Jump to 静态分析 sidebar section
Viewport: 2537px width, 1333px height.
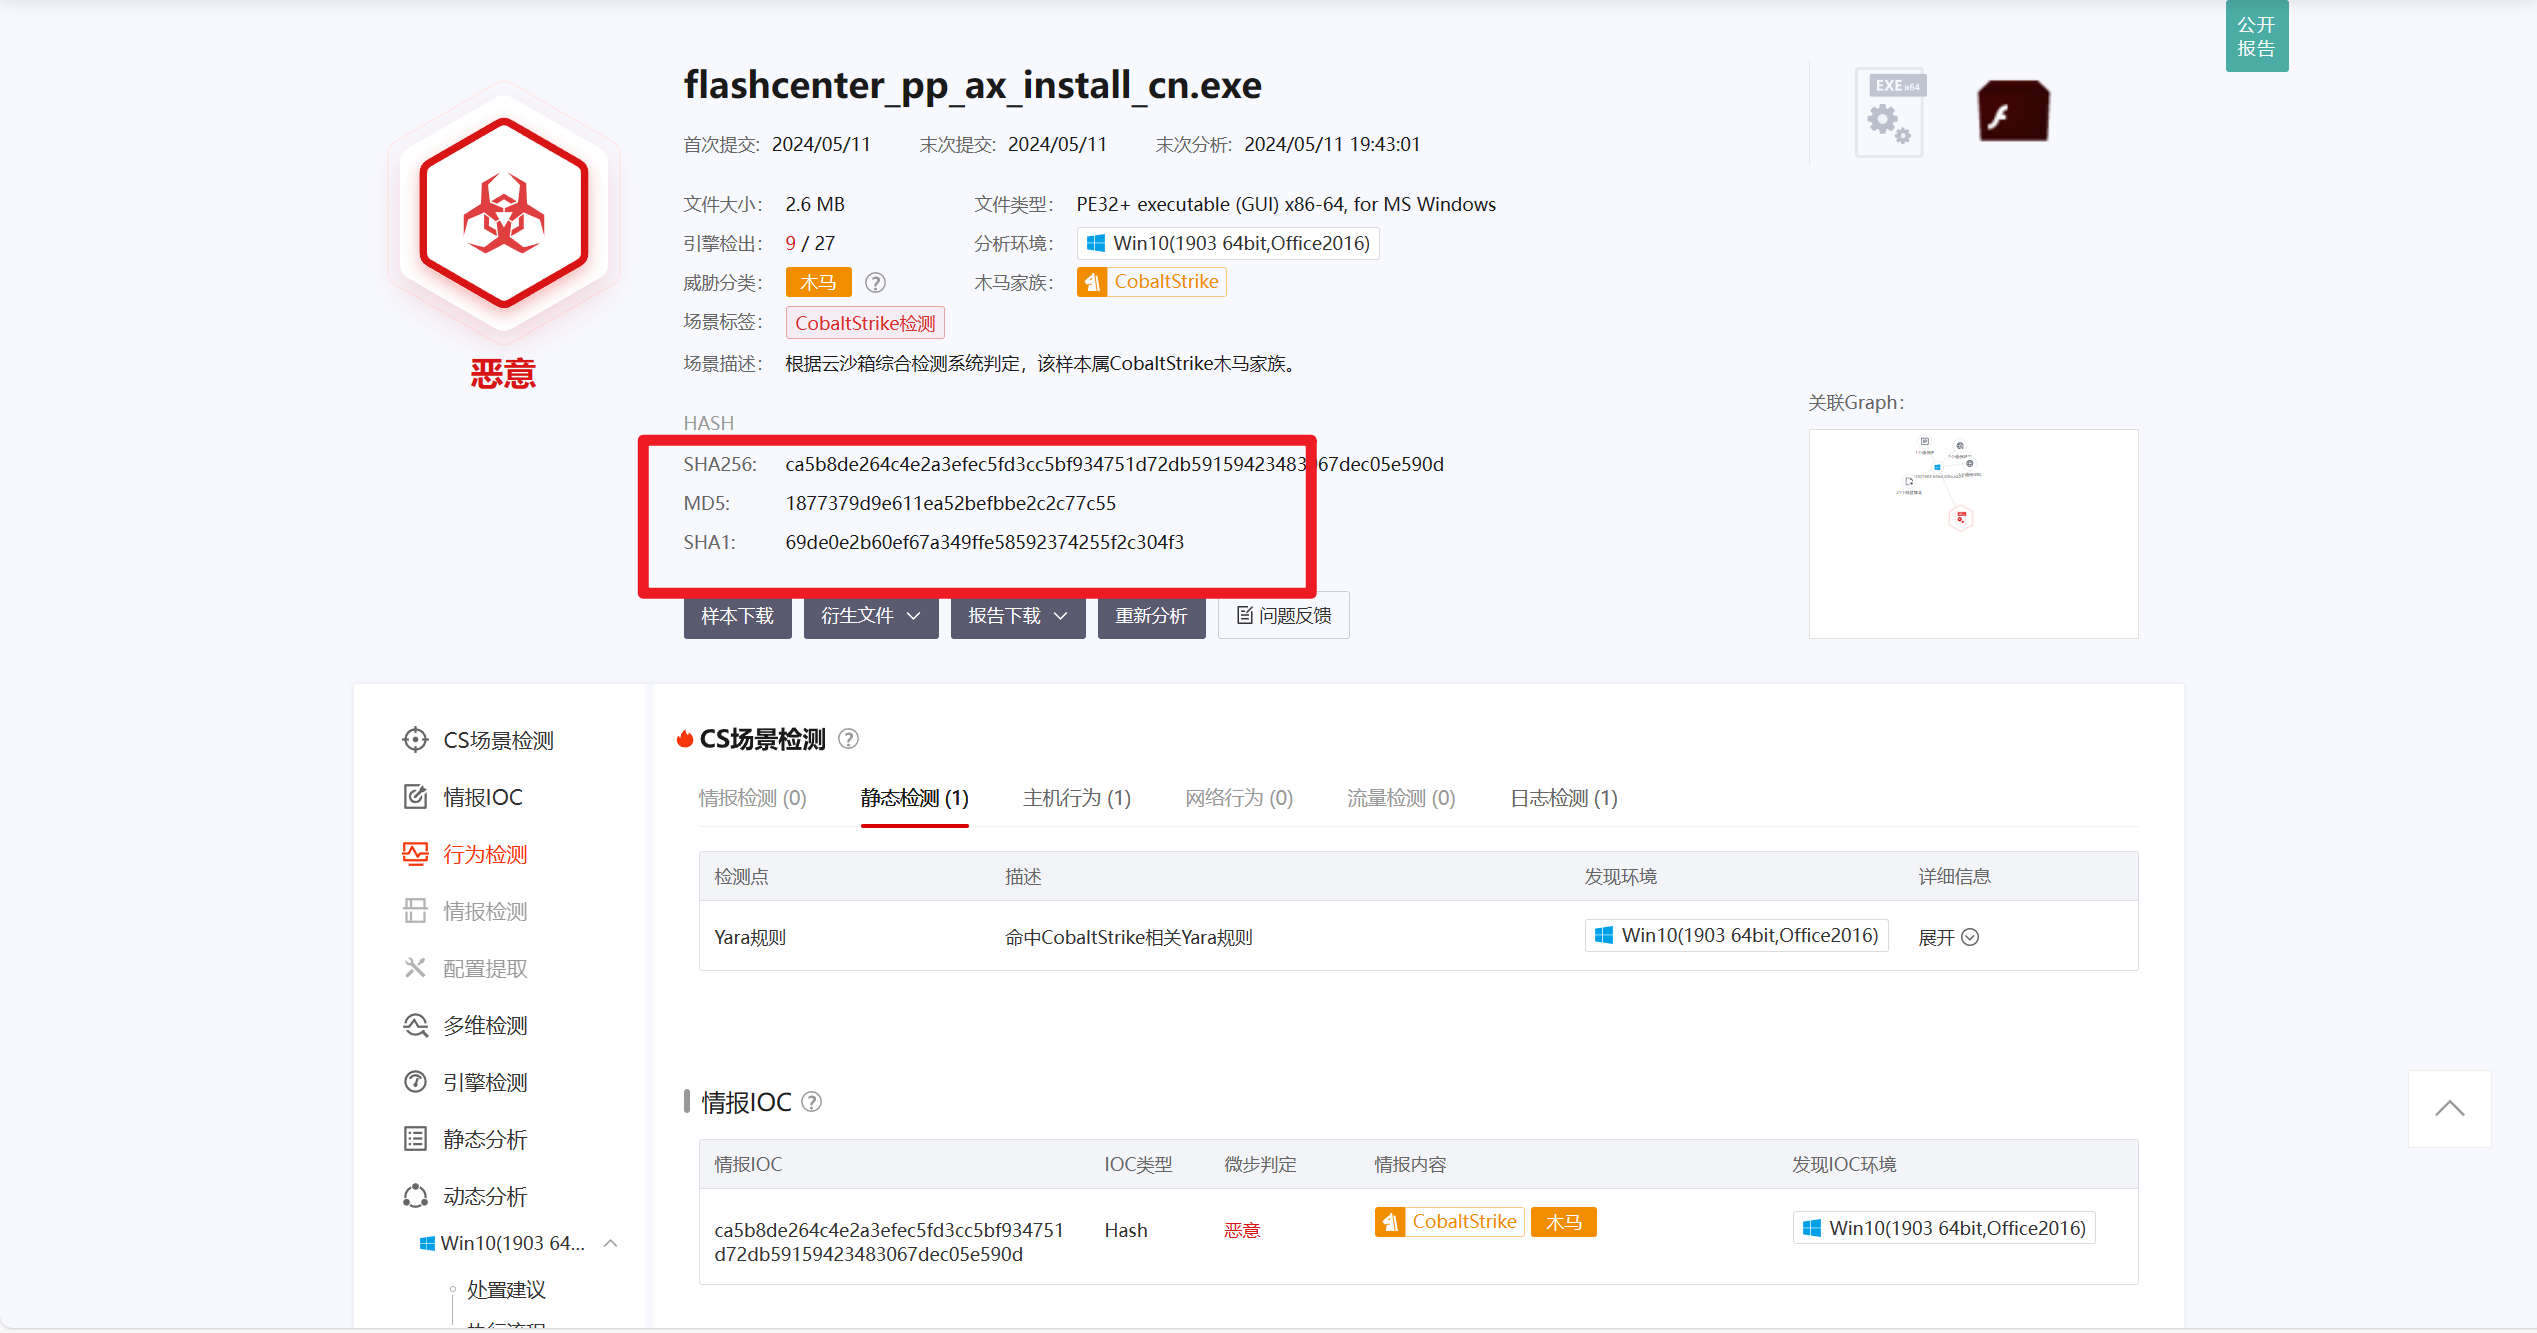(x=484, y=1139)
